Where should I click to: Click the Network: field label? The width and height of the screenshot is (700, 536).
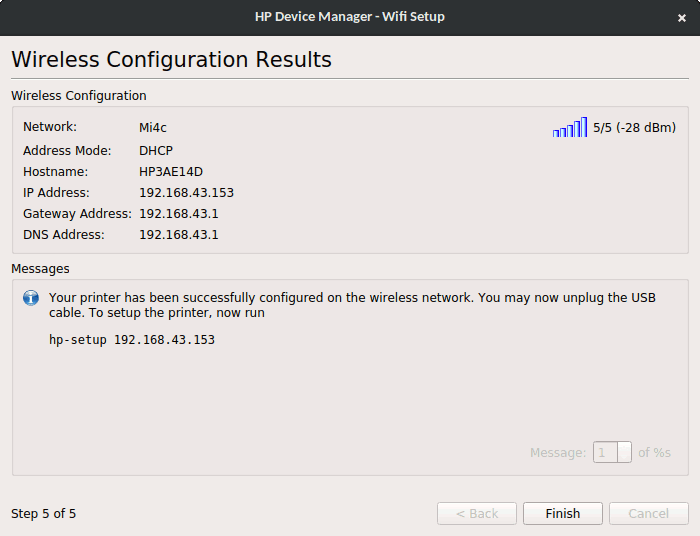coord(50,127)
